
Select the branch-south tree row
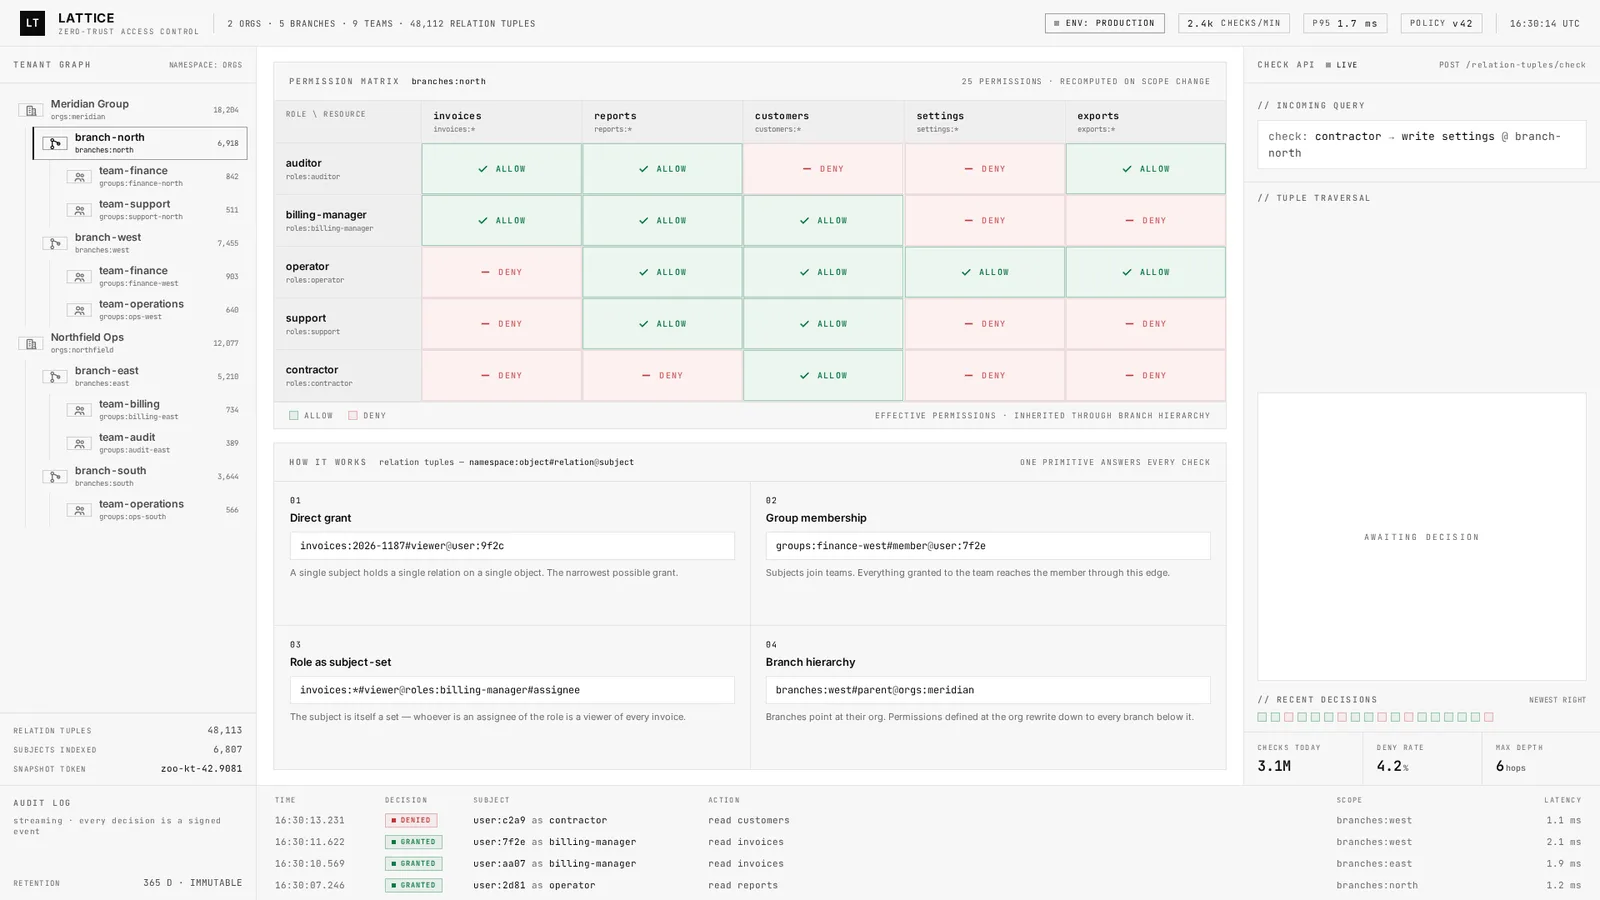pyautogui.click(x=140, y=476)
